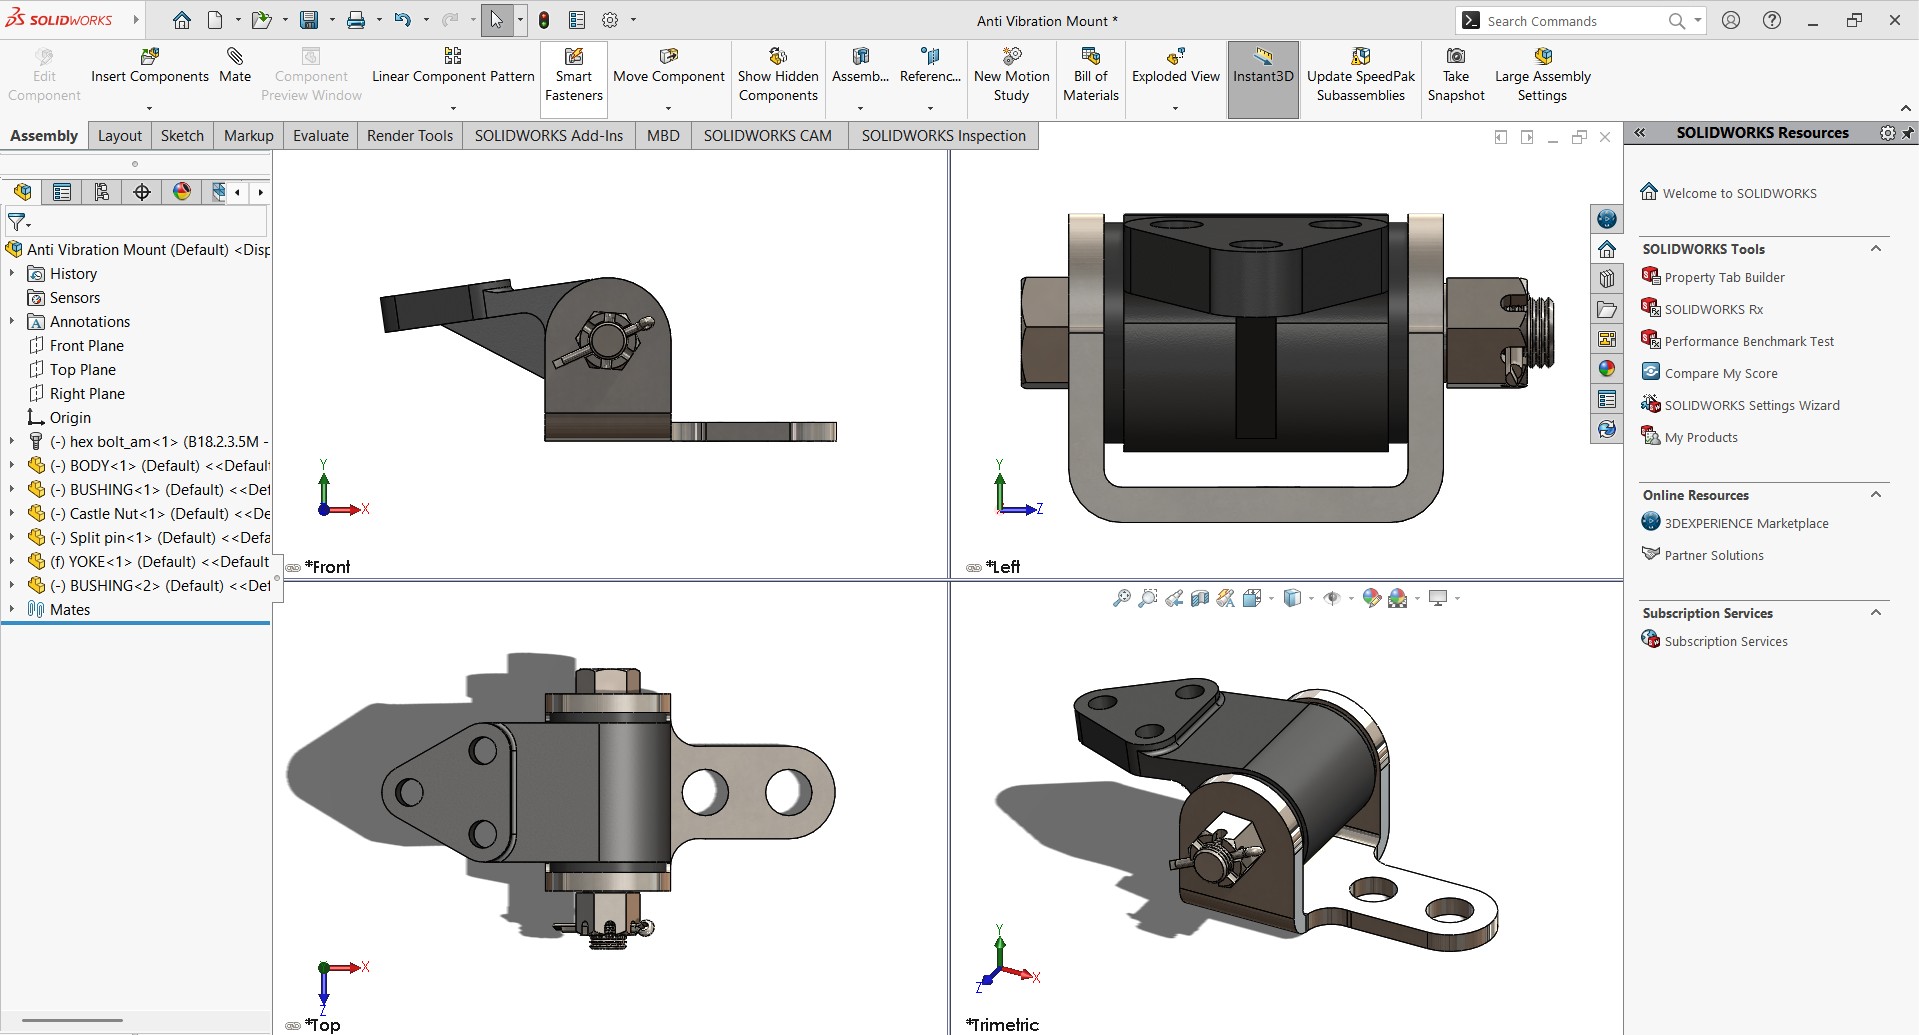Open the FeatureManager Design Tree tab
Image resolution: width=1919 pixels, height=1035 pixels.
[22, 192]
